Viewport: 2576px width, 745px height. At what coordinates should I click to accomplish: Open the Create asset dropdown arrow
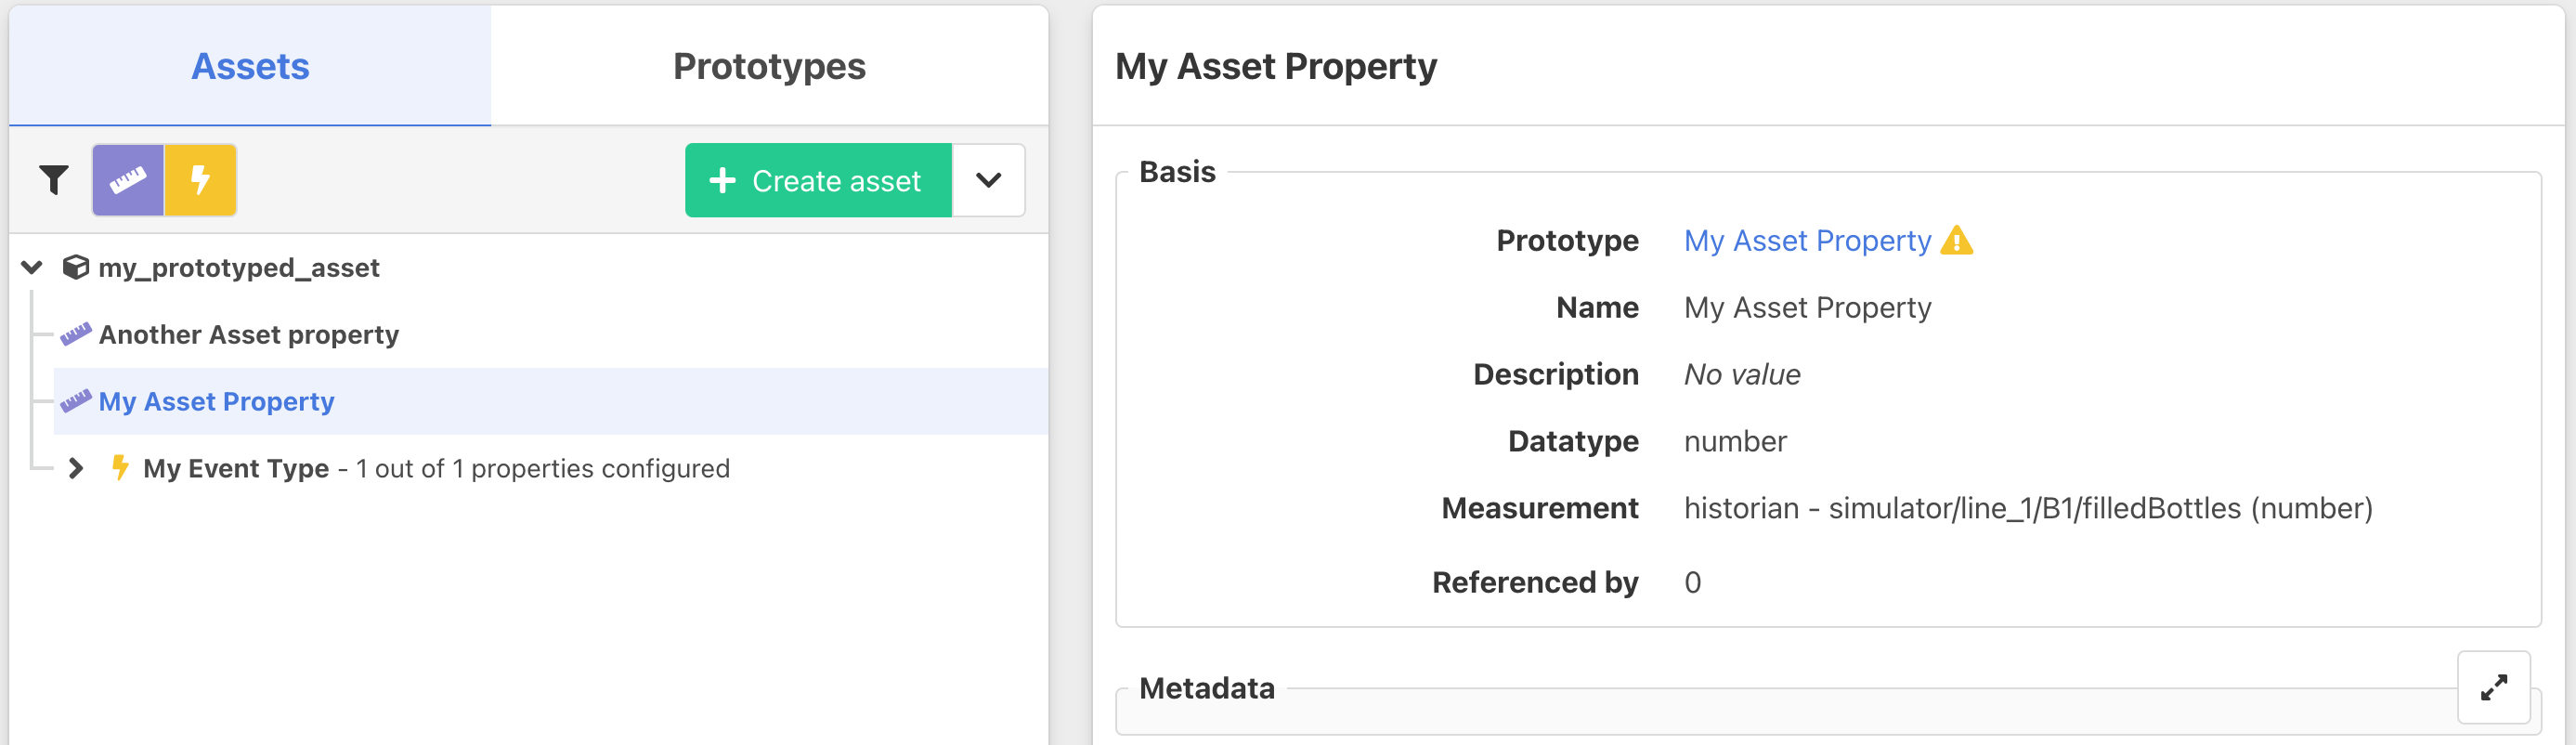(988, 180)
